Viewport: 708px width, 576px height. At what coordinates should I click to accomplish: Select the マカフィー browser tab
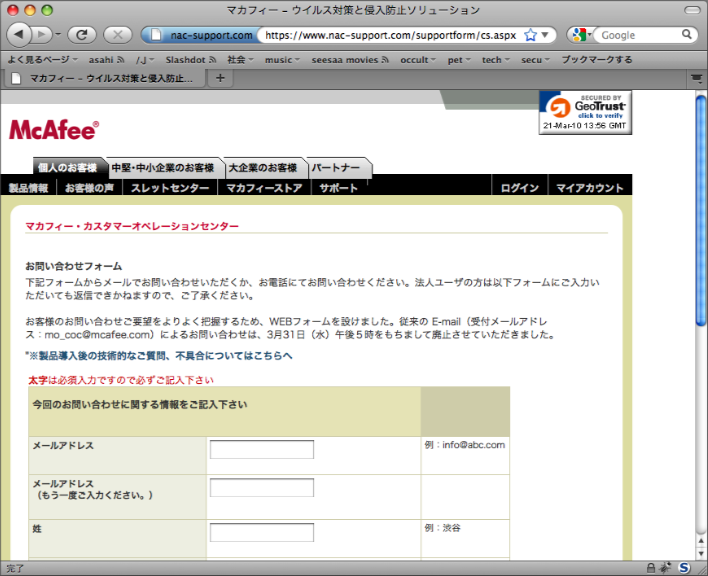pos(105,79)
